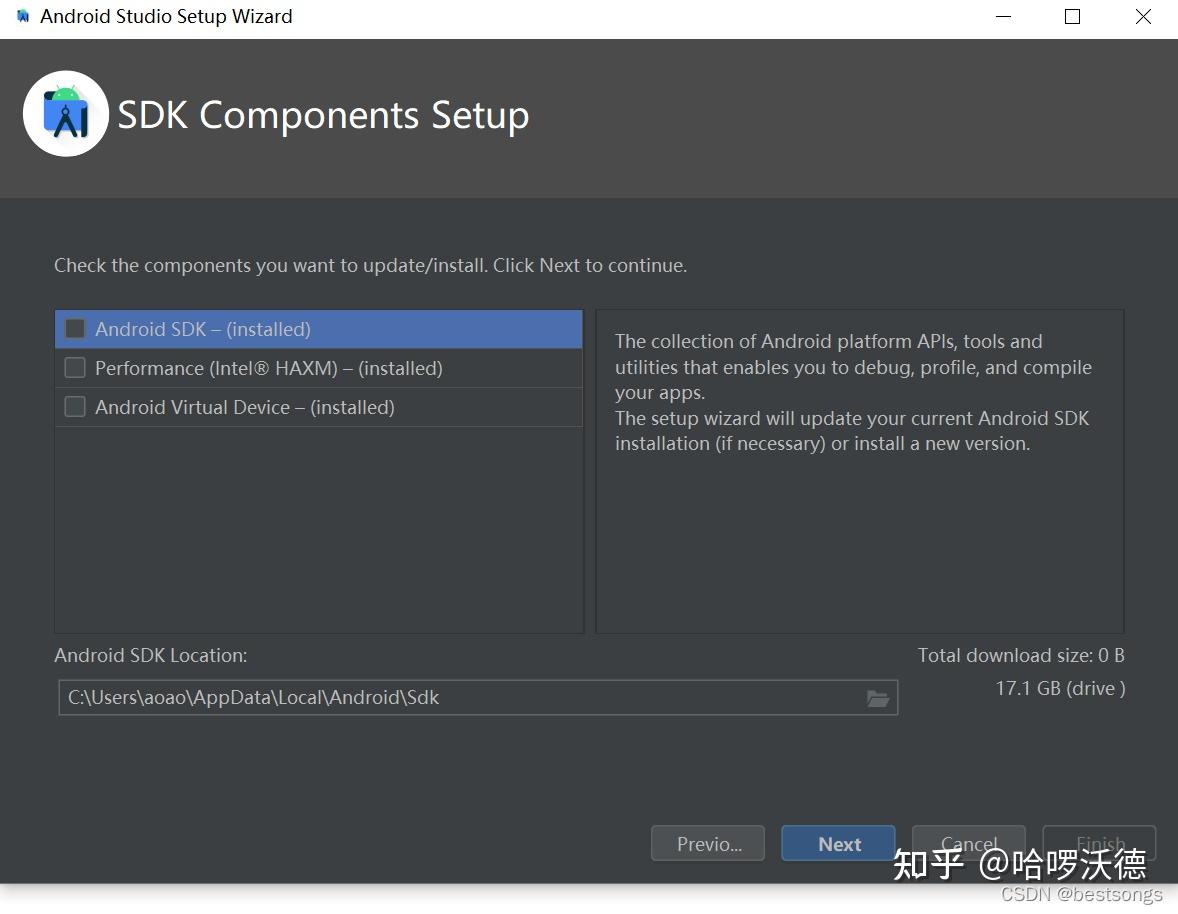Browse for SDK location folder icon
1178x914 pixels.
(877, 698)
